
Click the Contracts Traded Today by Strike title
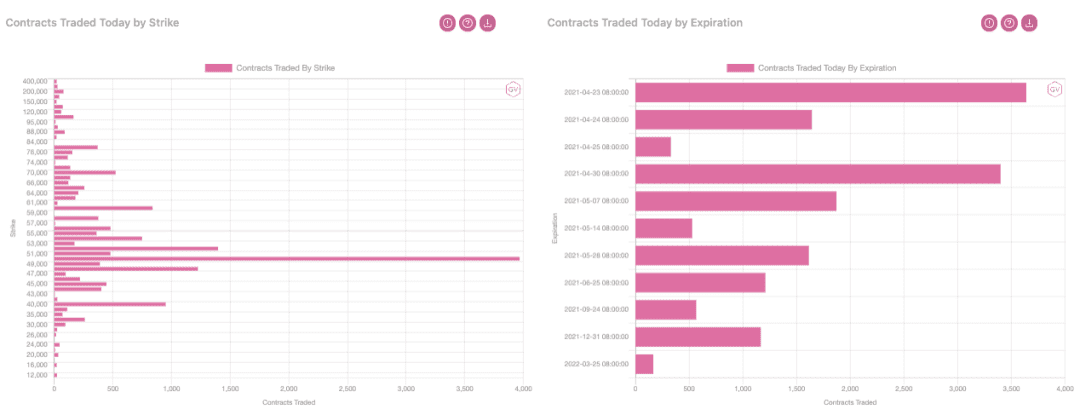[x=92, y=23]
